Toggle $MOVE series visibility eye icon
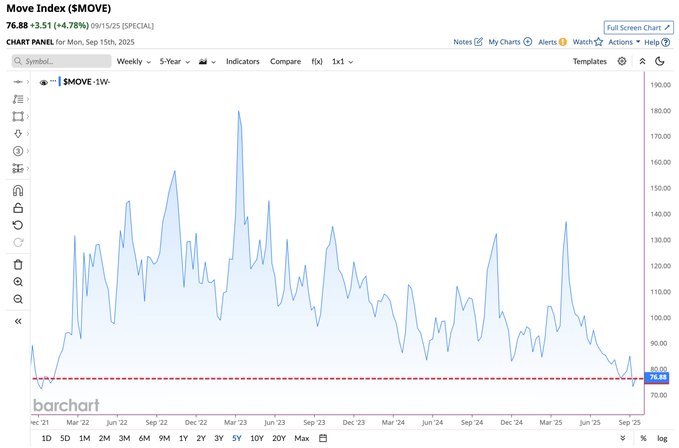 click(x=44, y=83)
